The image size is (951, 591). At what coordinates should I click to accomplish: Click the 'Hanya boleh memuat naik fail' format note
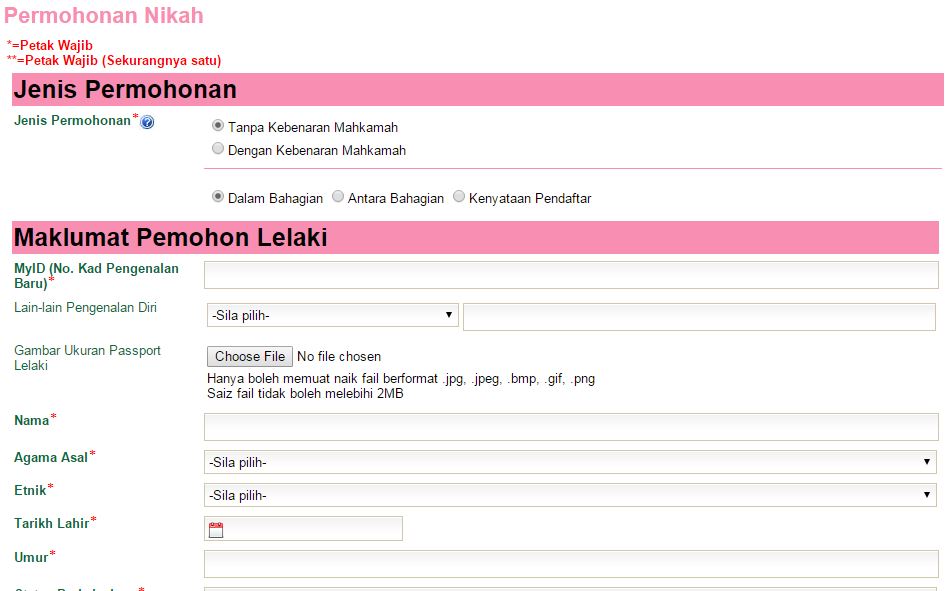(x=401, y=379)
